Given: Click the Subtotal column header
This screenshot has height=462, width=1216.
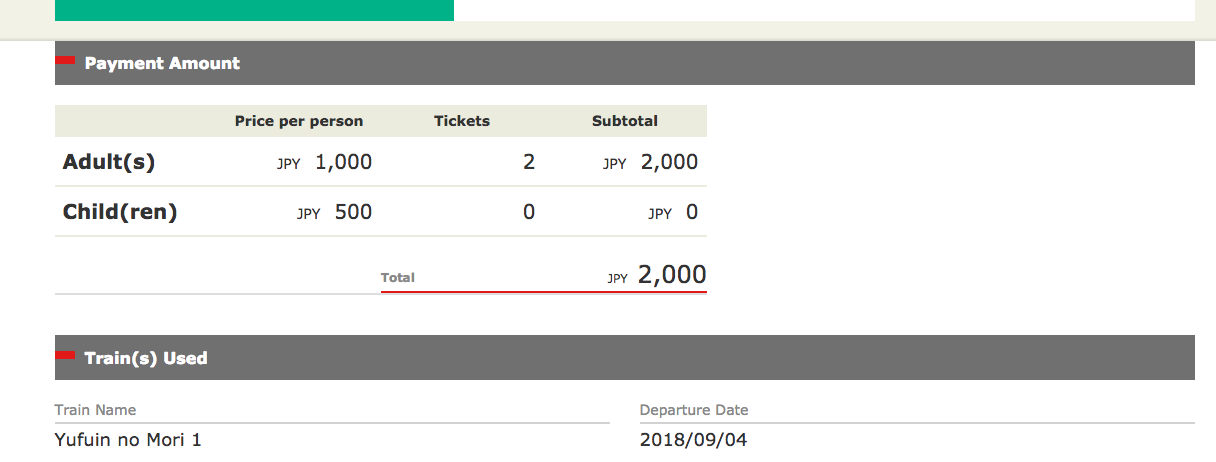Looking at the screenshot, I should (x=625, y=121).
